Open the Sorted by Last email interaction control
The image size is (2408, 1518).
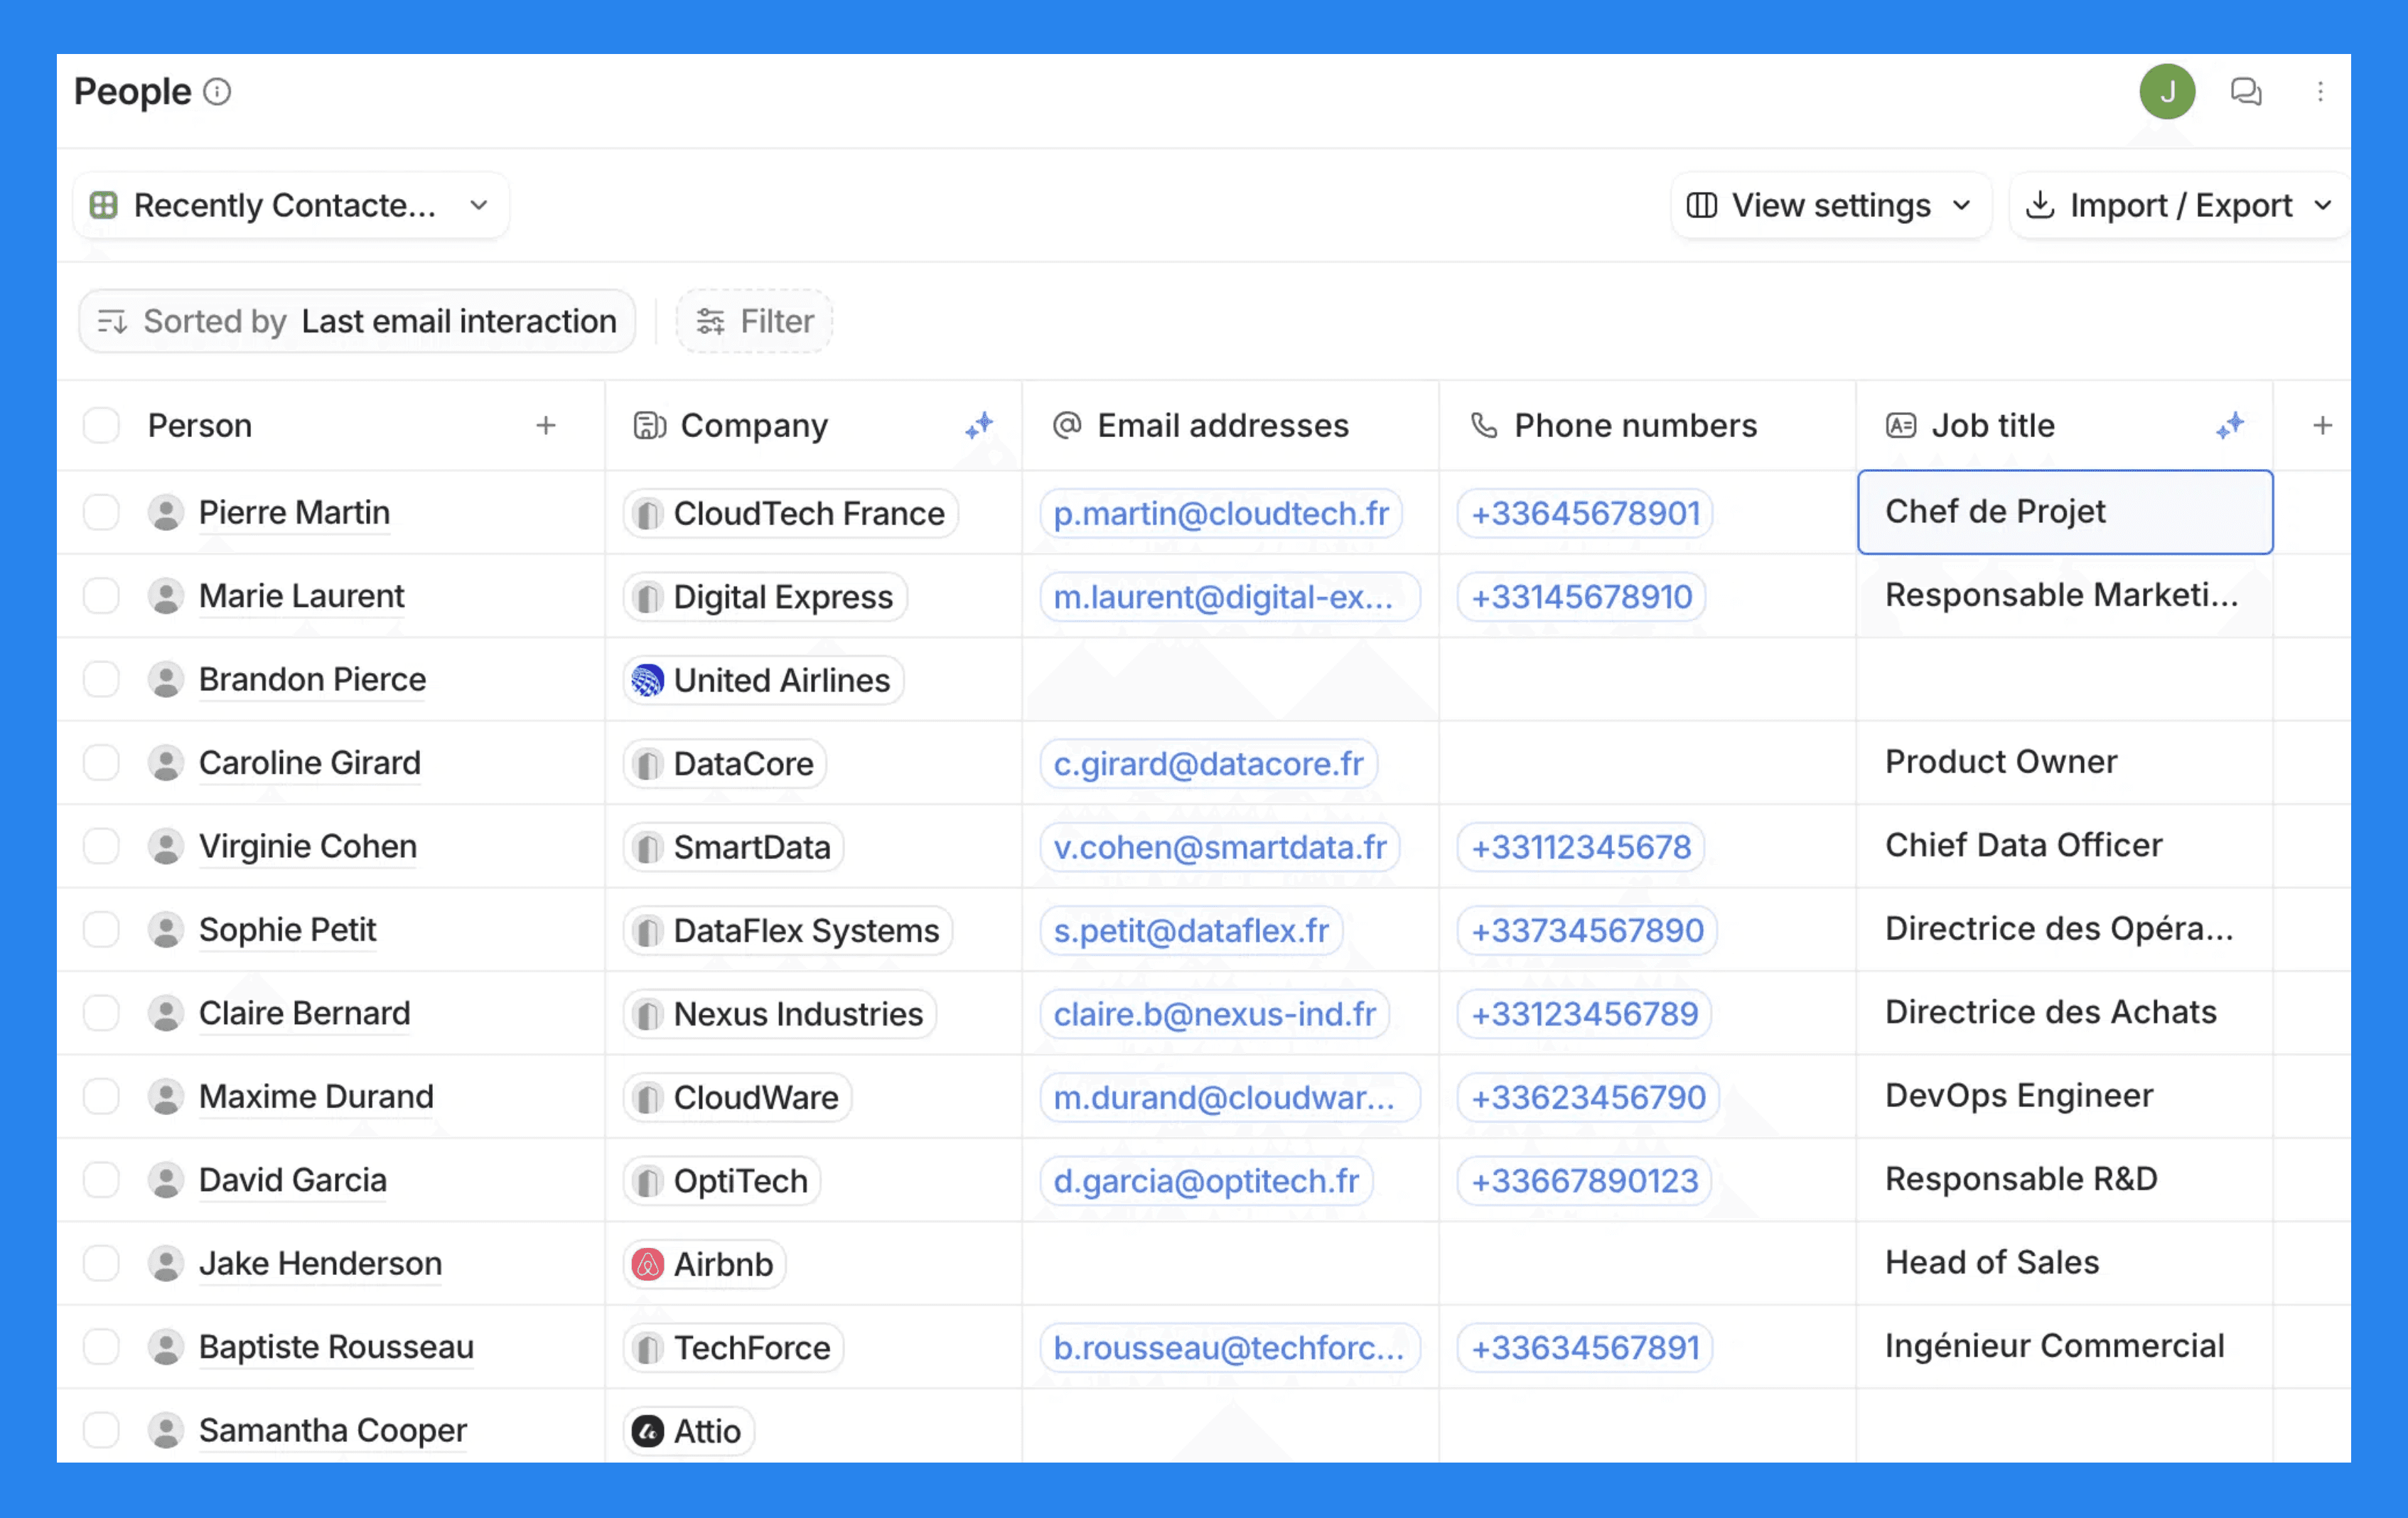357,321
